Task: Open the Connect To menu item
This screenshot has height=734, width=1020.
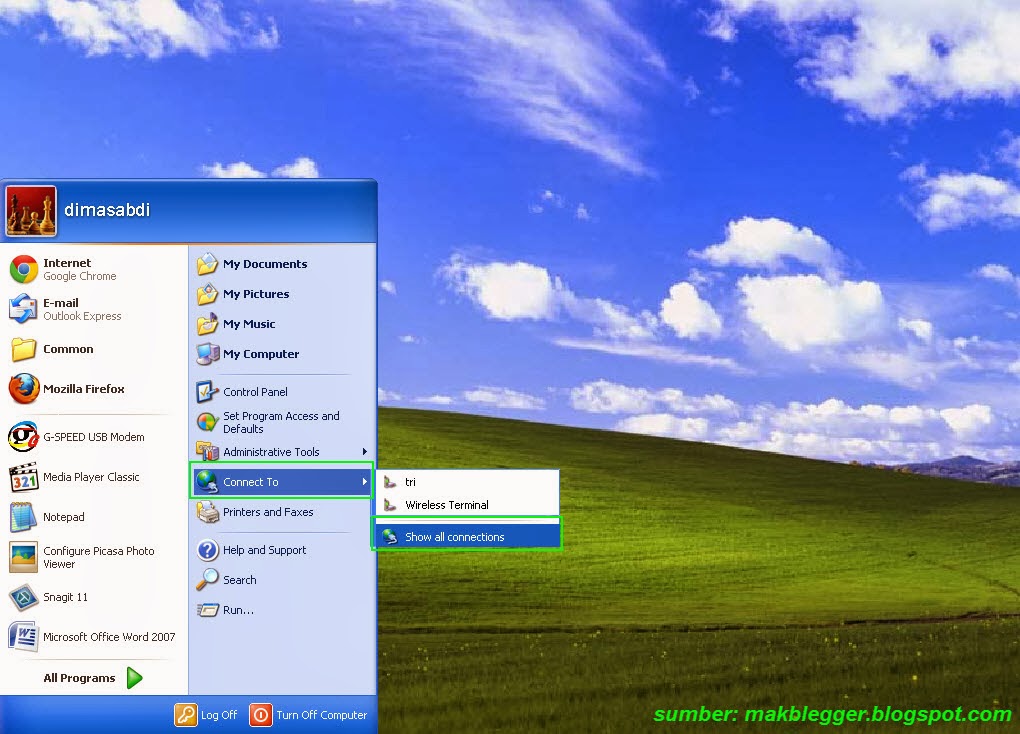Action: click(x=282, y=482)
